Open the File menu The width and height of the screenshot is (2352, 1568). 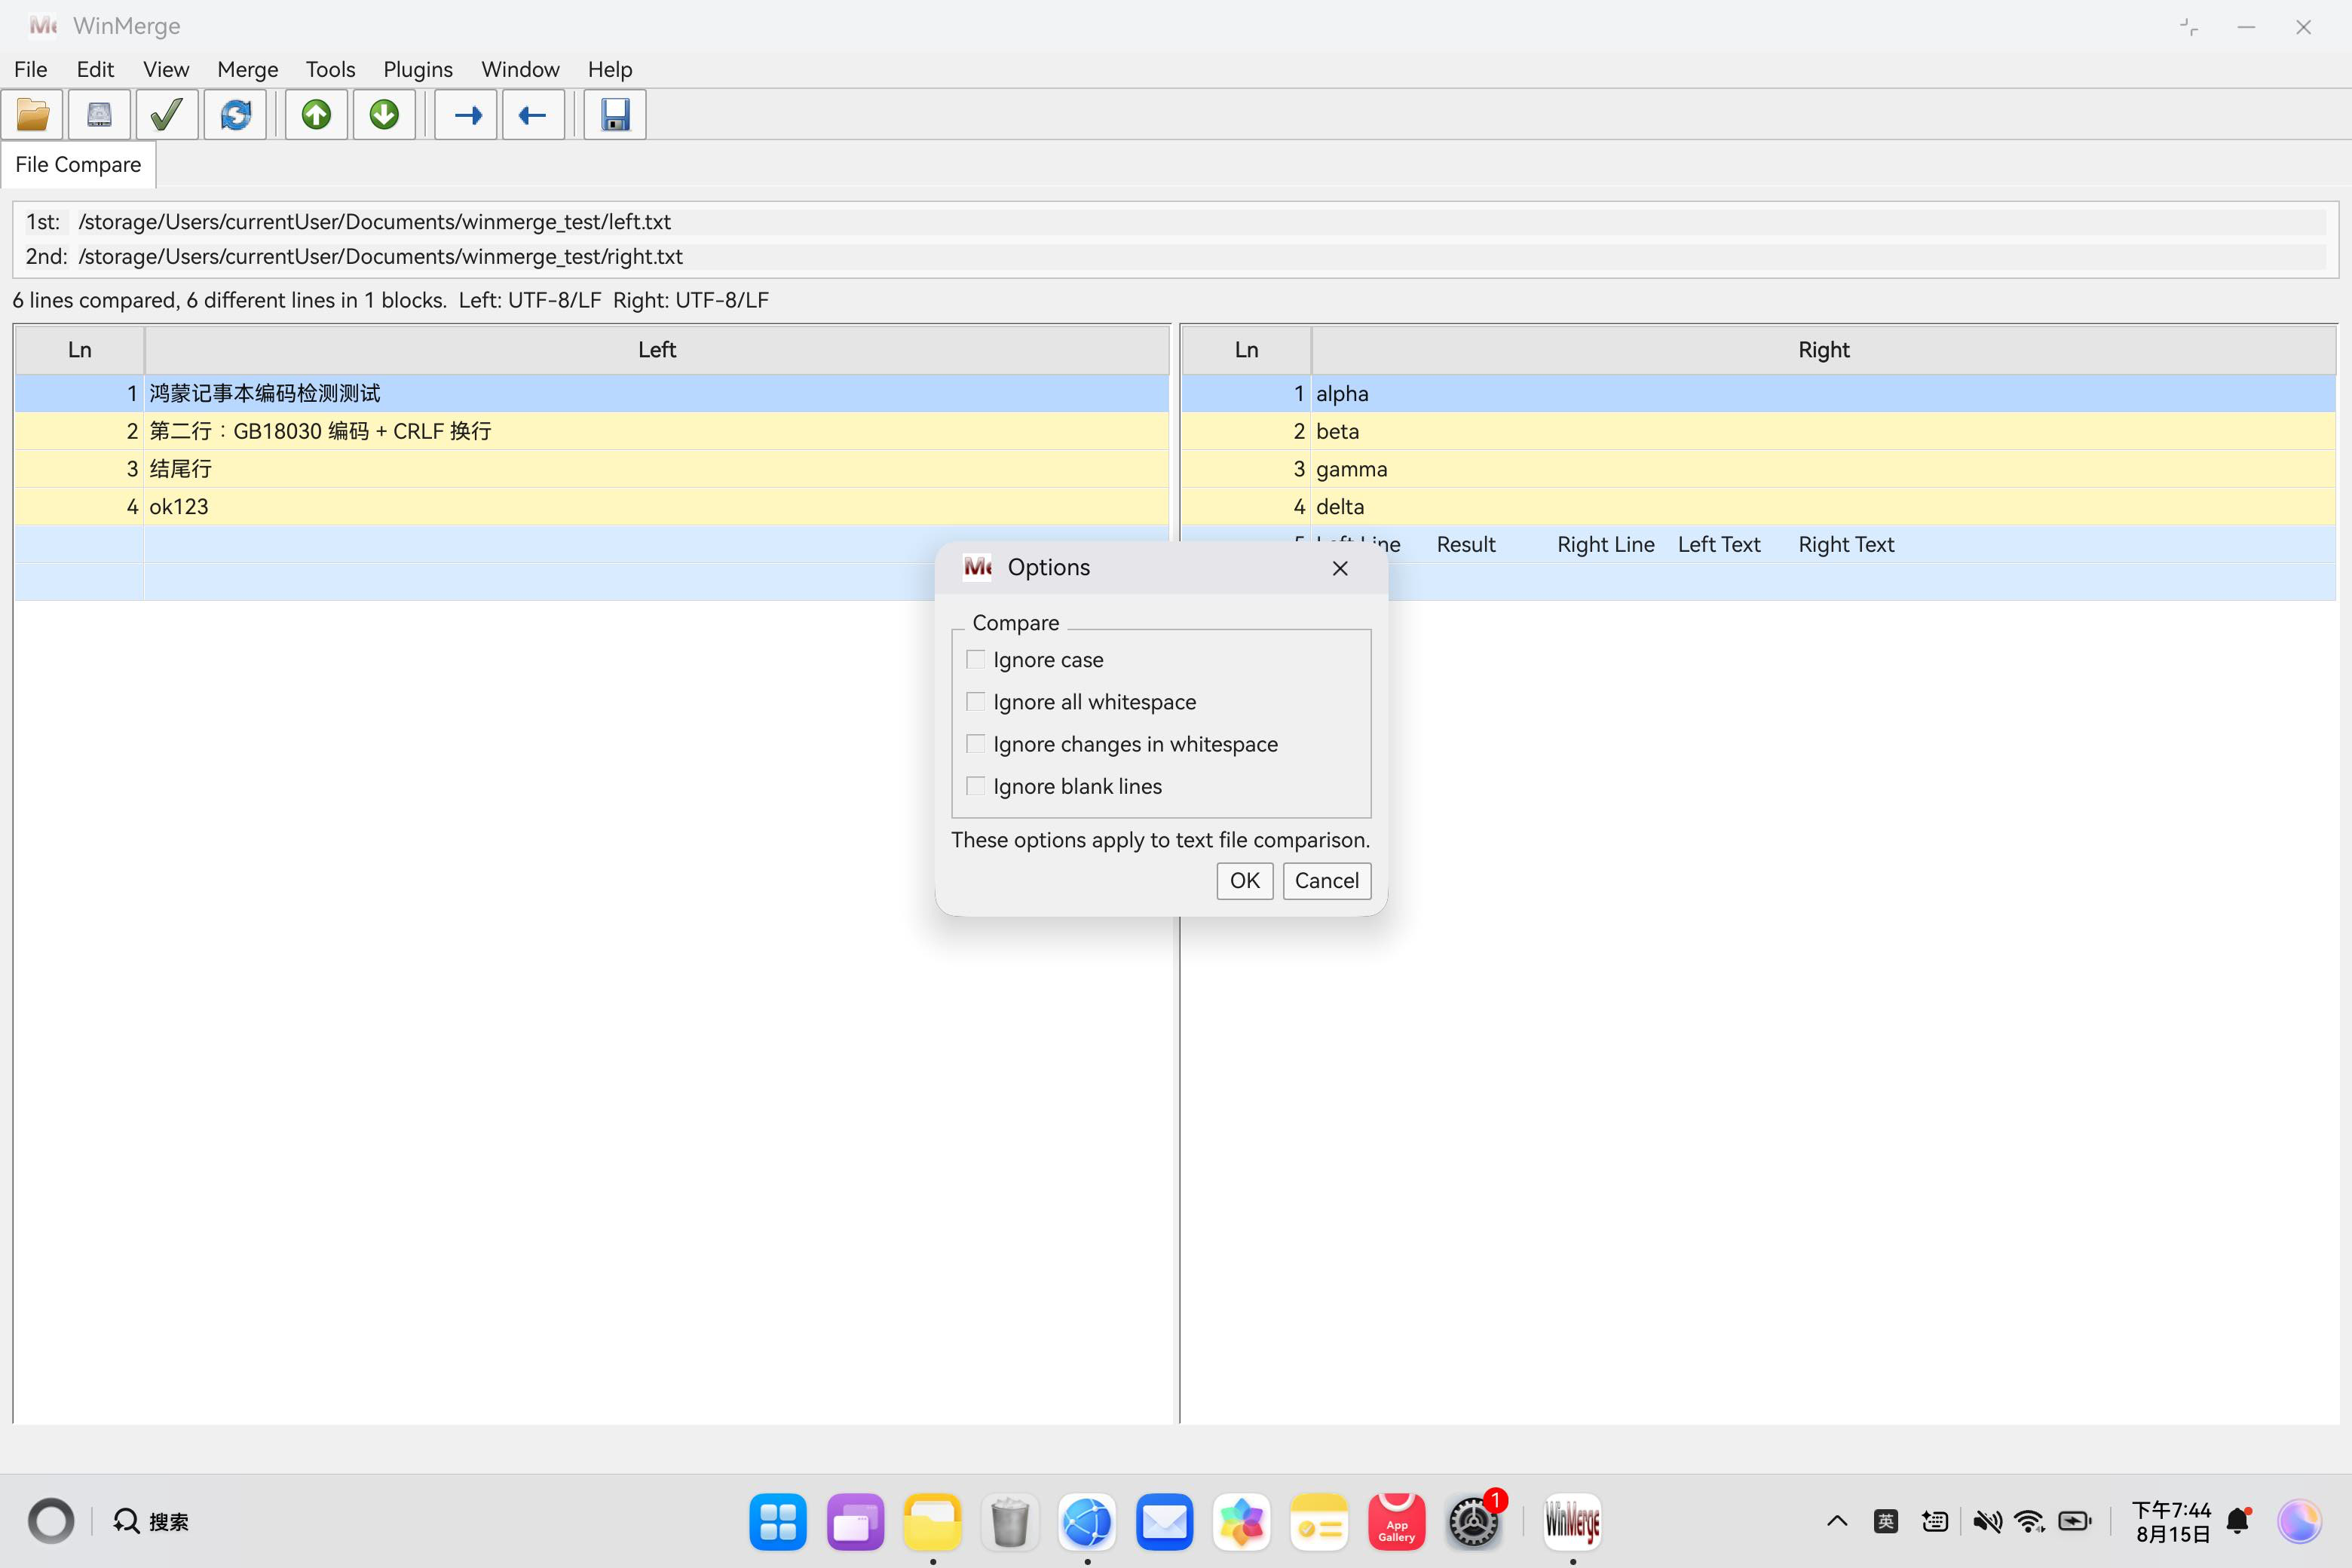[31, 69]
